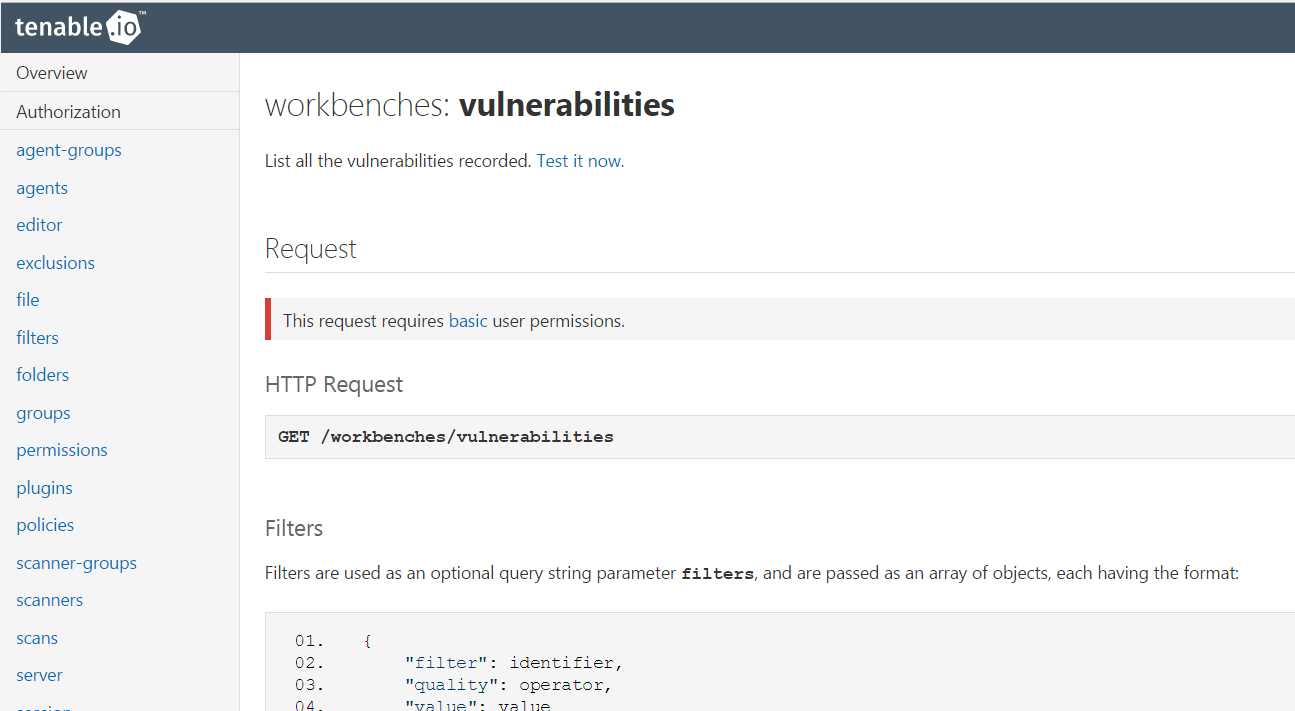The height and width of the screenshot is (711, 1295).
Task: Click the tenable.io logo
Action: [79, 27]
